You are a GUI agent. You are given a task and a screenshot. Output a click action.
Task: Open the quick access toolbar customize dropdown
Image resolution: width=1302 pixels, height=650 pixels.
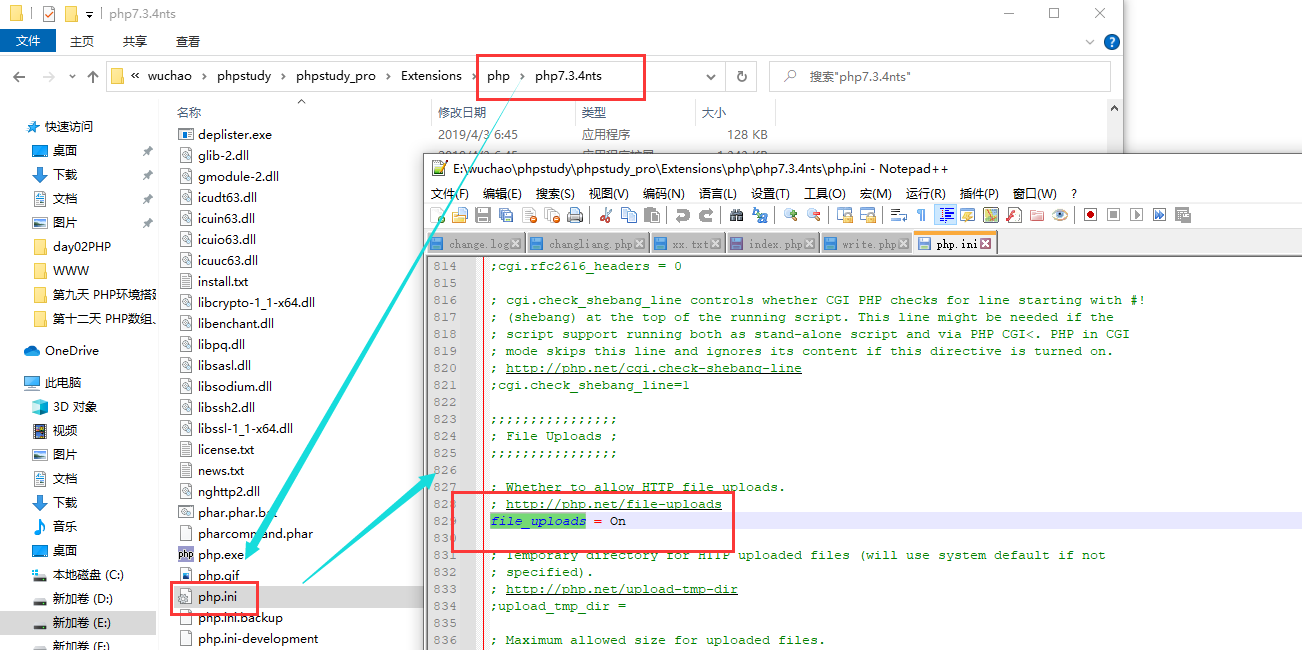pyautogui.click(x=89, y=14)
